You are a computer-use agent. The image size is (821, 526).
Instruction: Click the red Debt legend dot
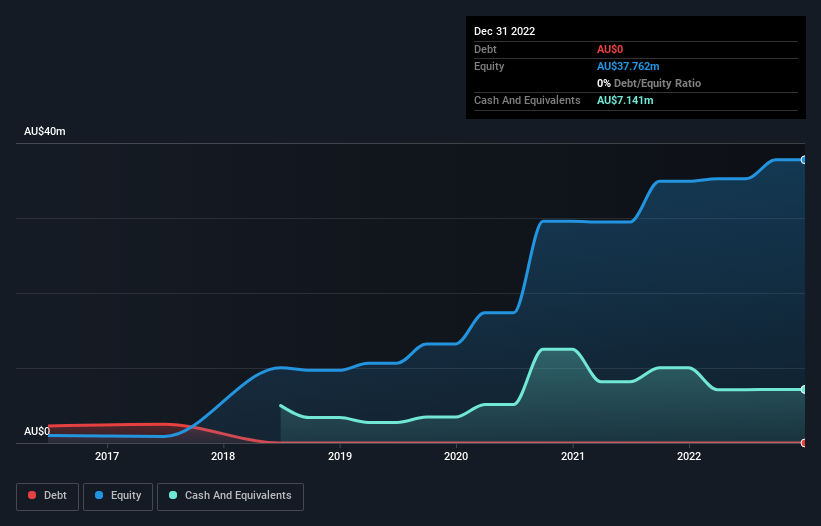tap(32, 495)
